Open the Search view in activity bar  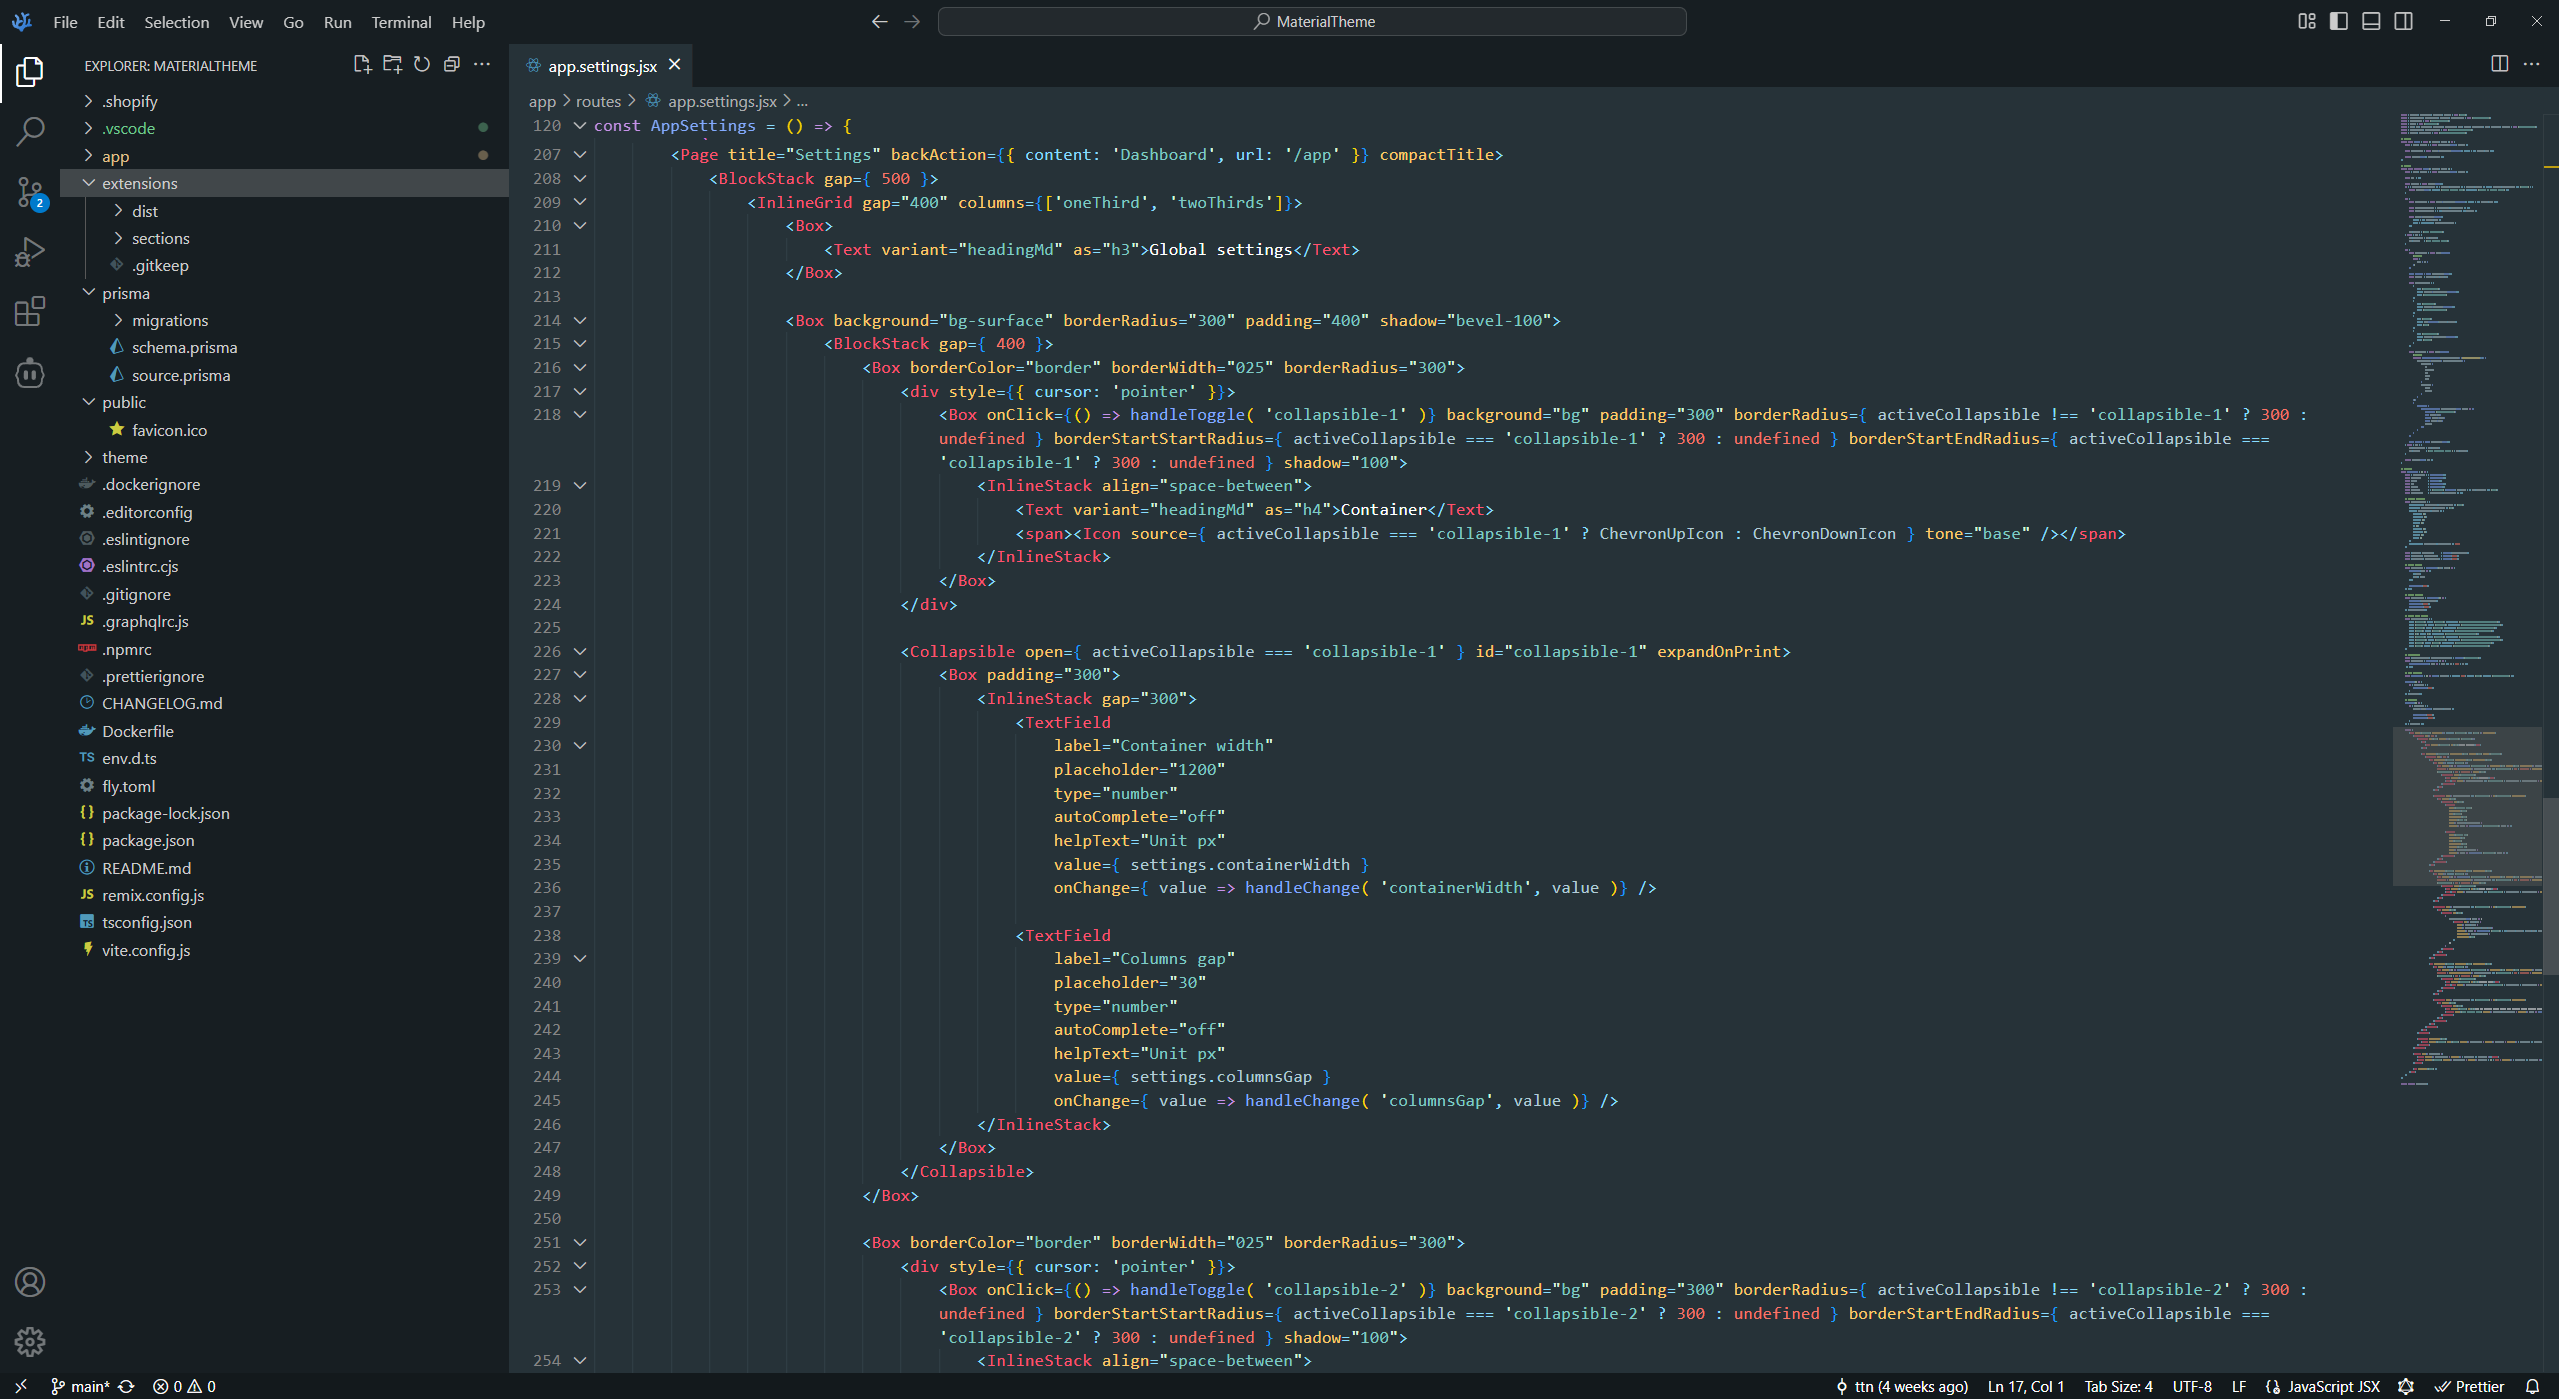coord(30,131)
